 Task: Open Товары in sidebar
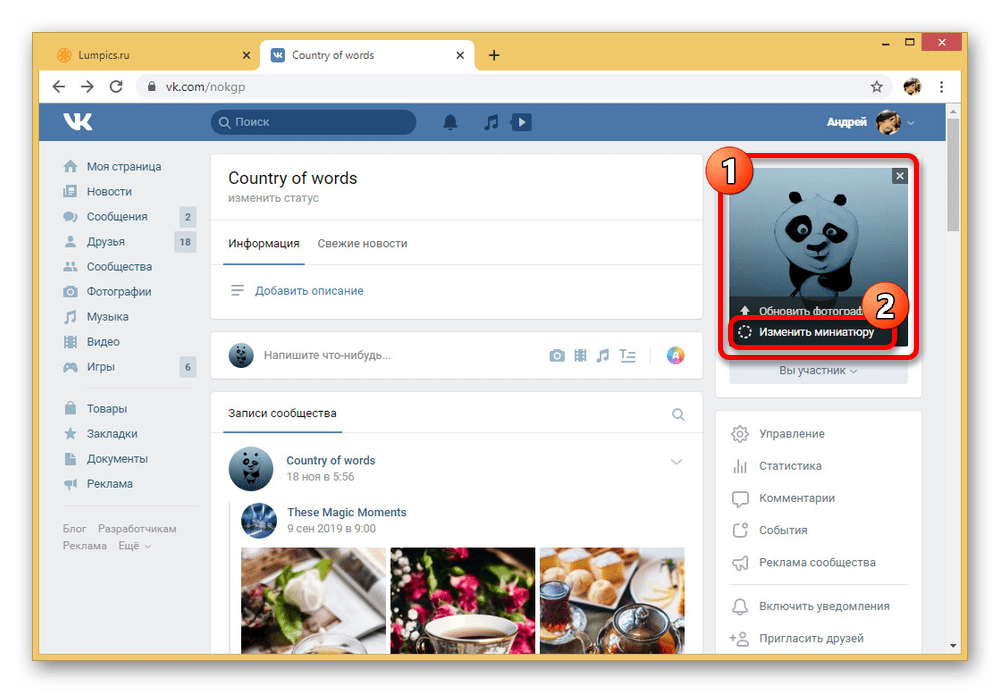click(107, 409)
